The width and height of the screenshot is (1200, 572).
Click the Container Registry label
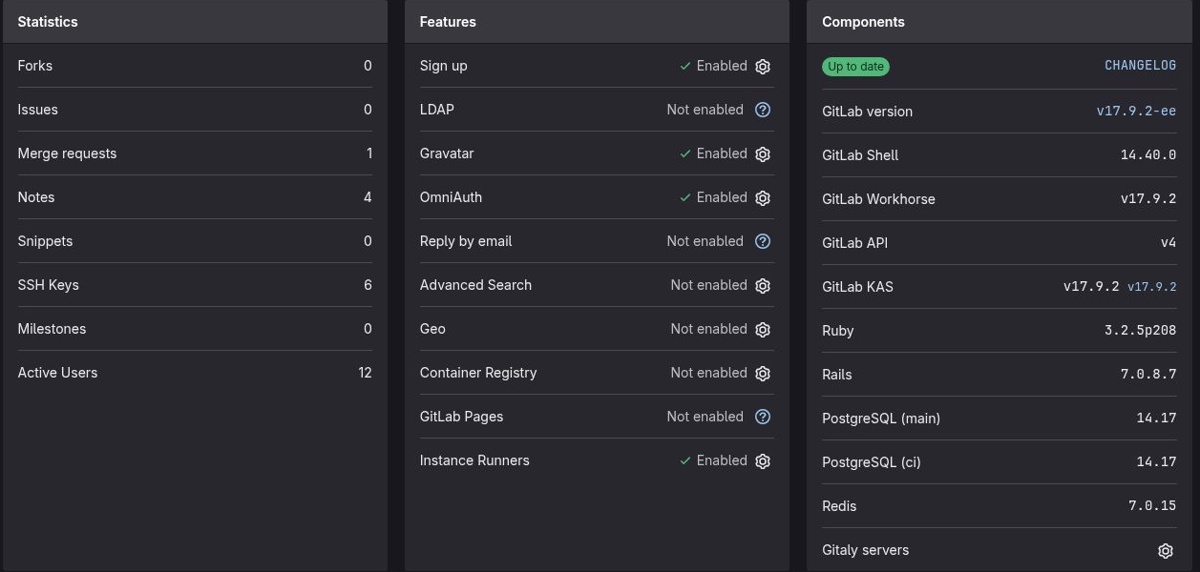pos(478,373)
